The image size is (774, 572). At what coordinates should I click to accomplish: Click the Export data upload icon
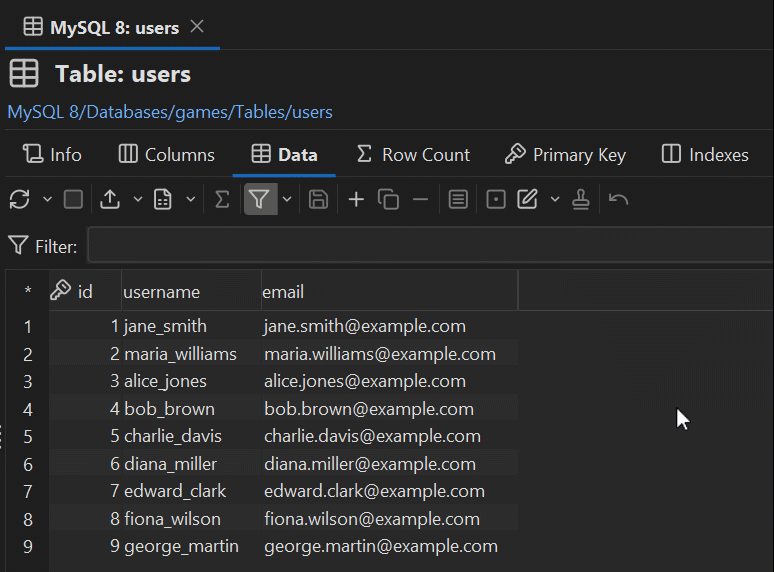click(110, 199)
